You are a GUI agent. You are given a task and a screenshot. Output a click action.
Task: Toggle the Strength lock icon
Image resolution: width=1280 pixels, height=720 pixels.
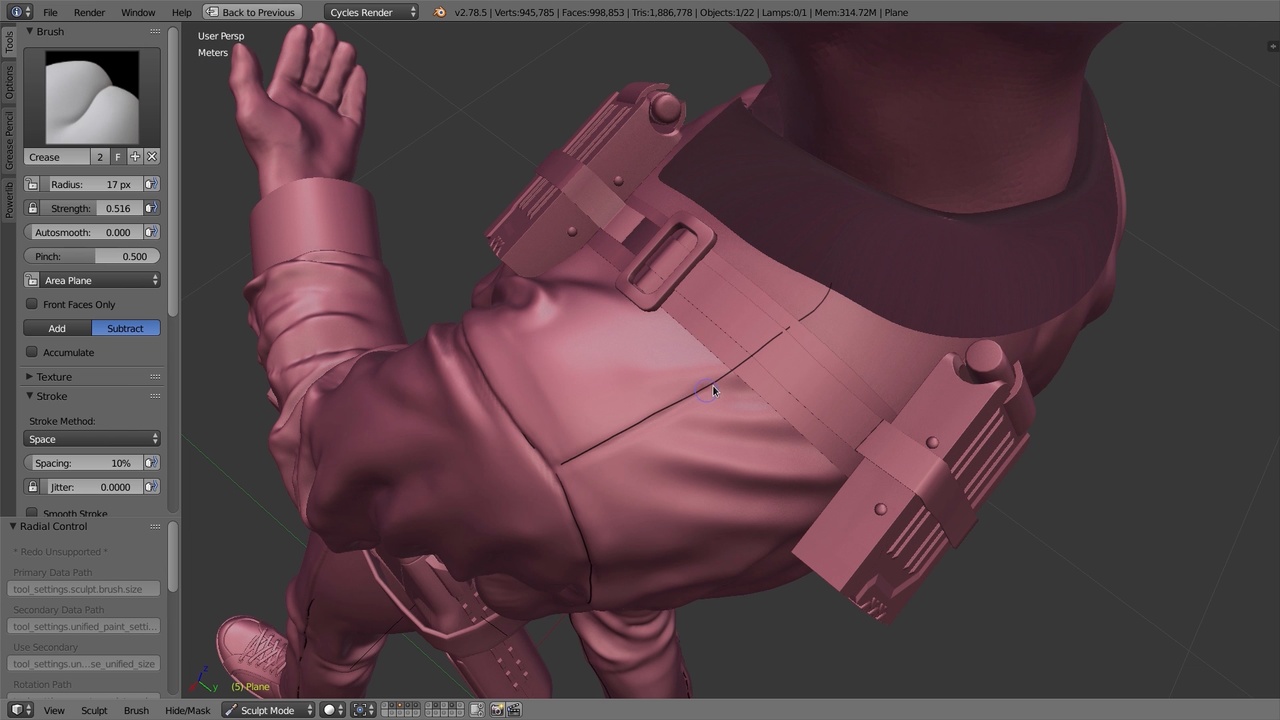32,208
